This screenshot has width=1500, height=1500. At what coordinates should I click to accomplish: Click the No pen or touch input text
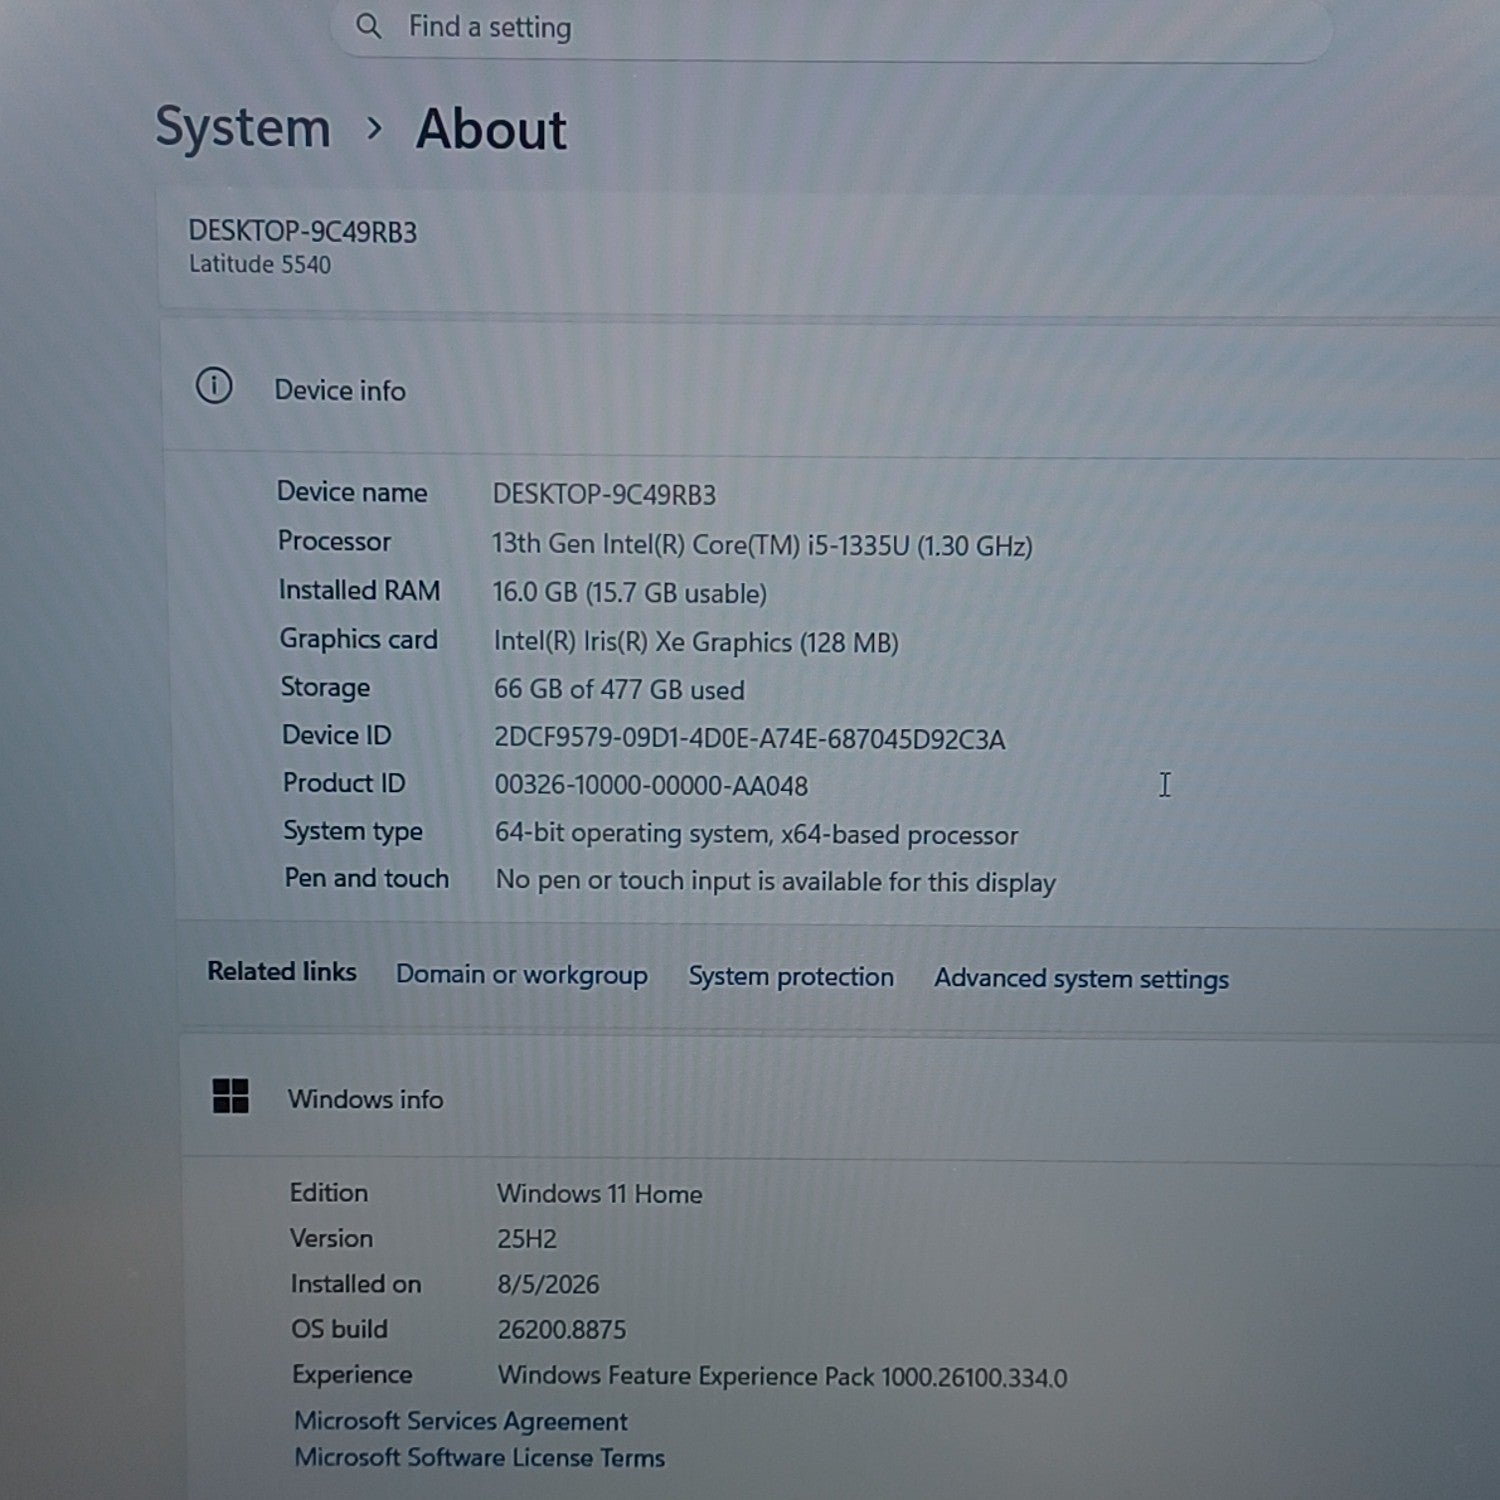776,882
